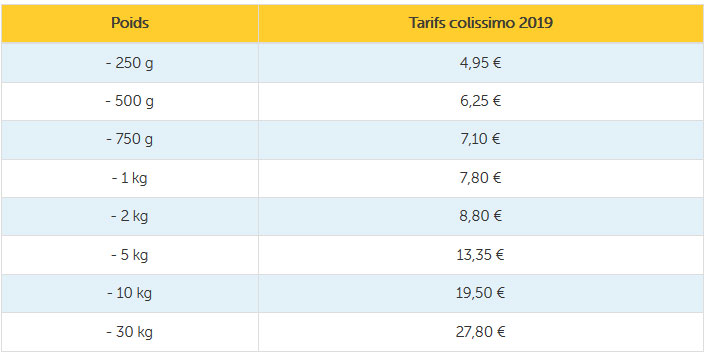The height and width of the screenshot is (360, 713).
Task: Select the 7,10 € price cell
Action: 481,140
